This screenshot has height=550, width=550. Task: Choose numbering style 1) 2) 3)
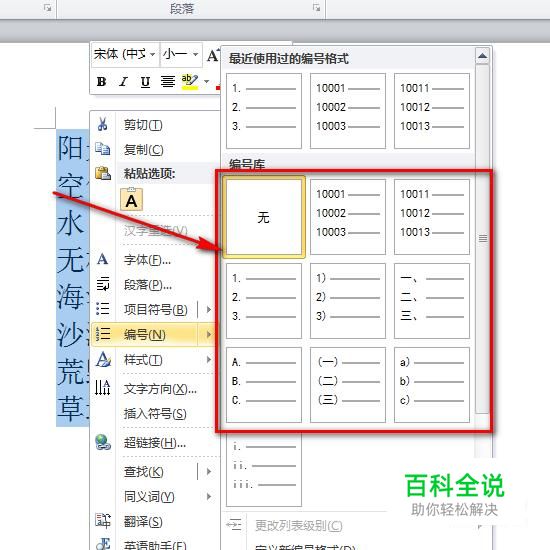(x=348, y=301)
